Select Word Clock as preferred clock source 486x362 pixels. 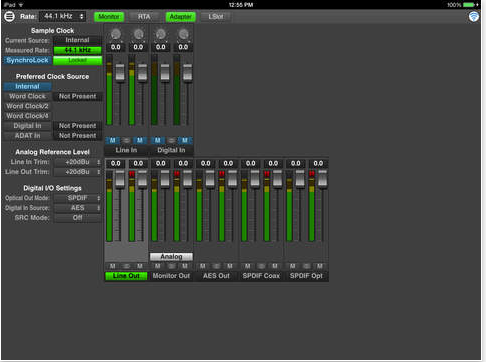27,96
